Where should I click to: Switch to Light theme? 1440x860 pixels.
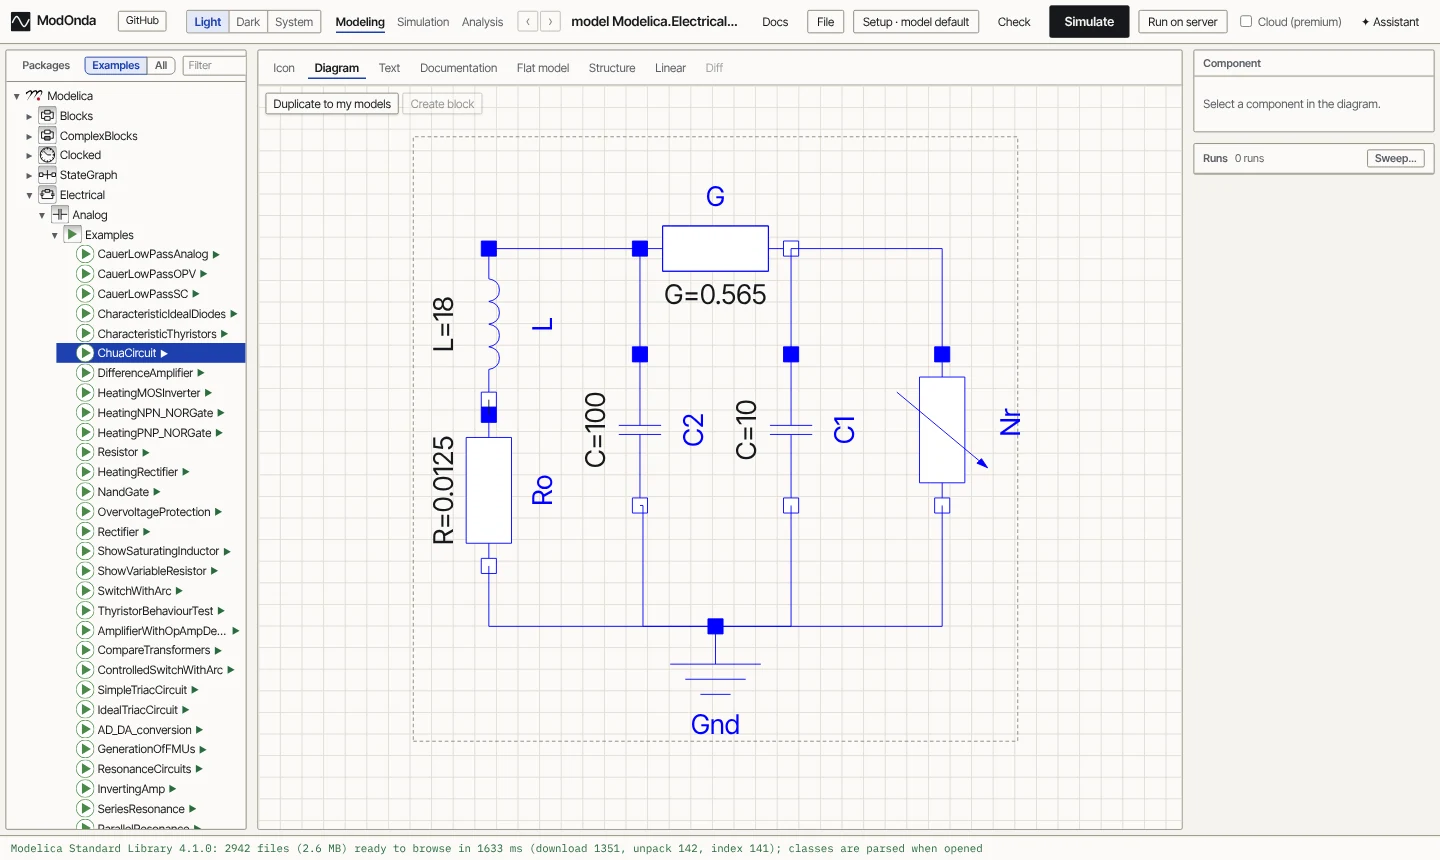[207, 22]
